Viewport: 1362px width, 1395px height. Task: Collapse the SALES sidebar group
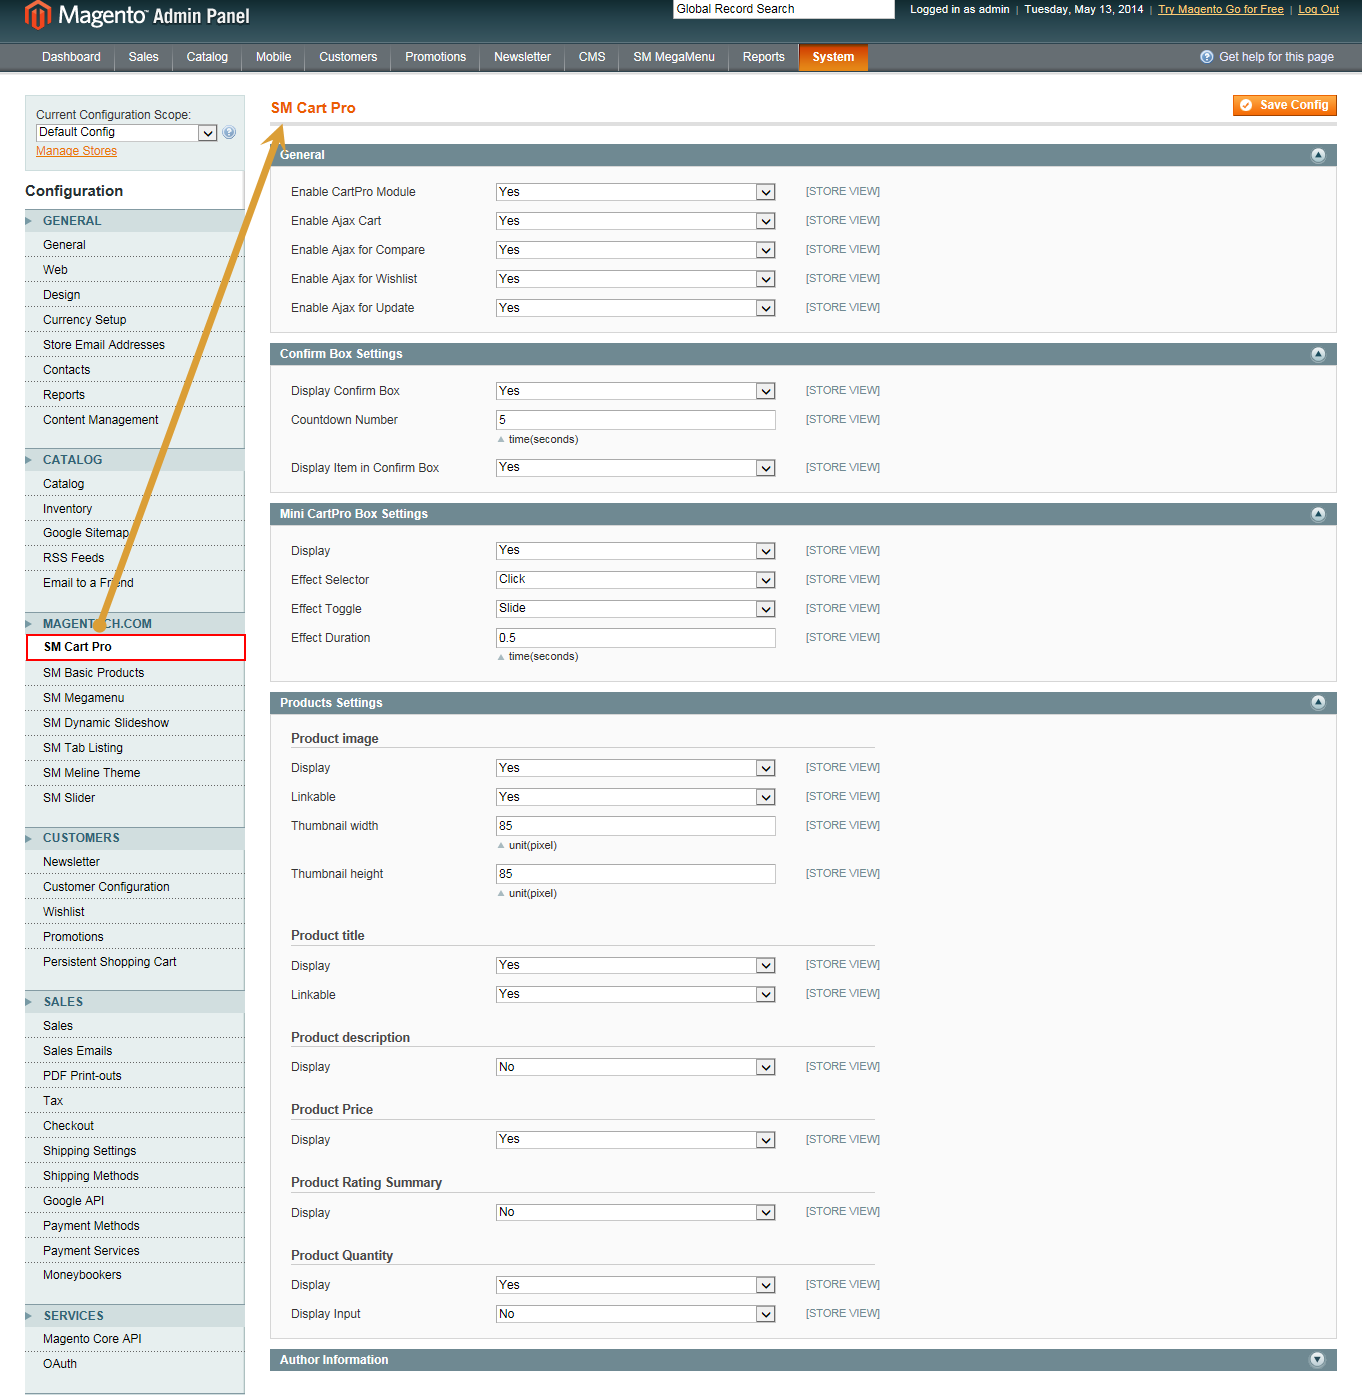coord(134,1002)
